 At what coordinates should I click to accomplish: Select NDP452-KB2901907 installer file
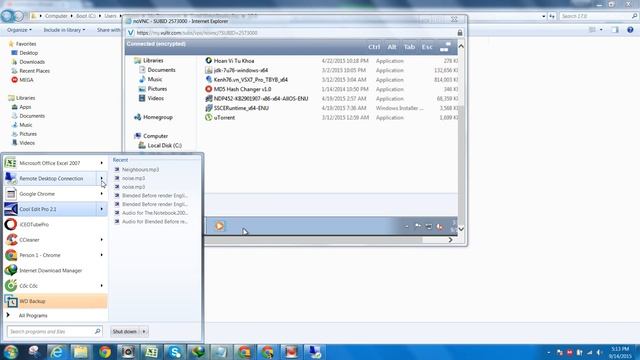point(261,98)
